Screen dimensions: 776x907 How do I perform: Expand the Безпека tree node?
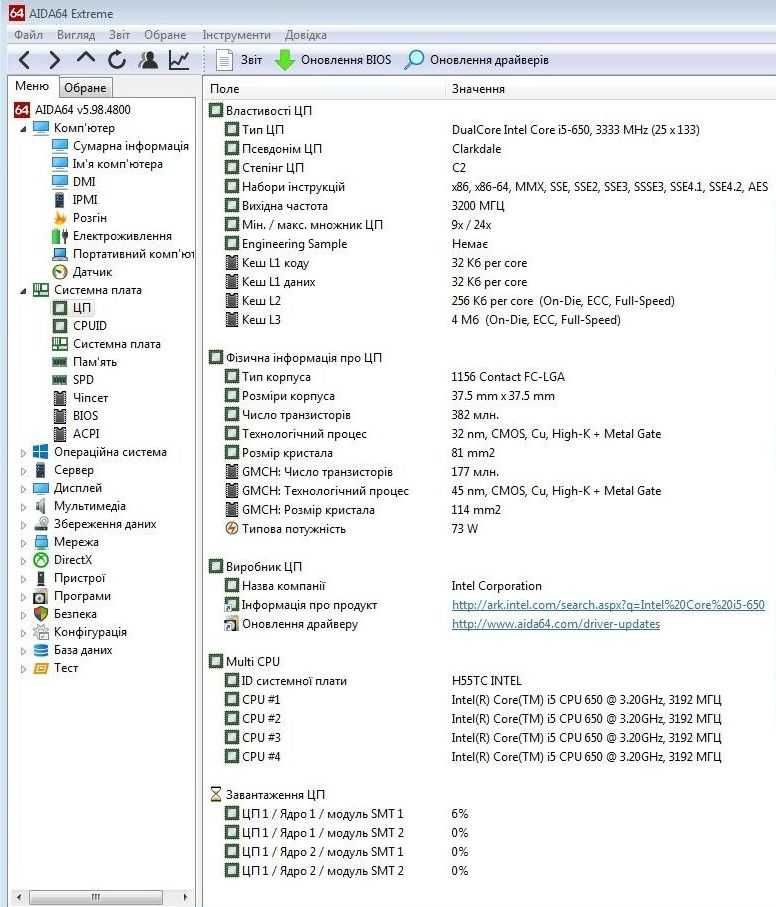pos(23,614)
